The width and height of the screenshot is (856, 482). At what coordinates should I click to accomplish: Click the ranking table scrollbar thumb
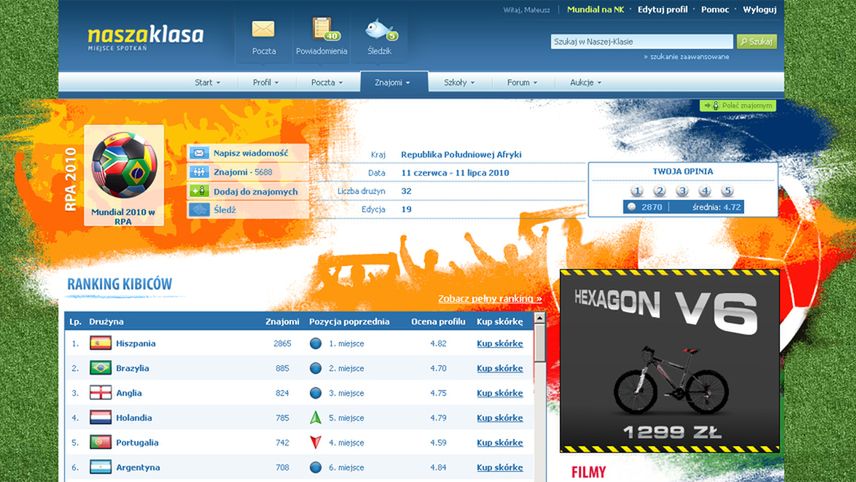539,343
